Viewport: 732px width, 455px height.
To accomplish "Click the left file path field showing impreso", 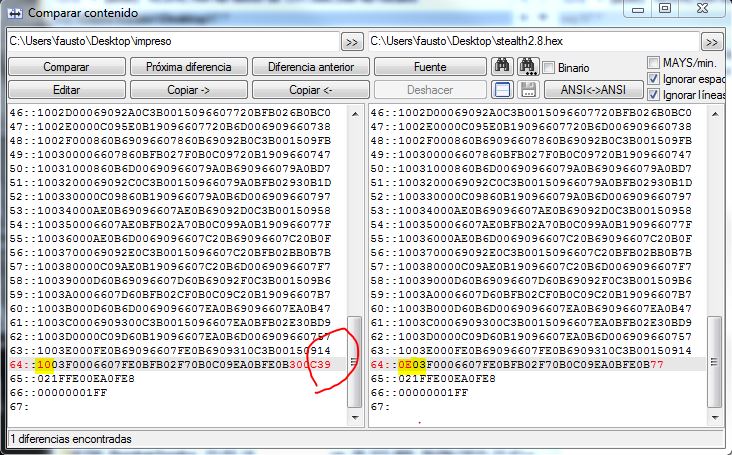I will point(173,41).
